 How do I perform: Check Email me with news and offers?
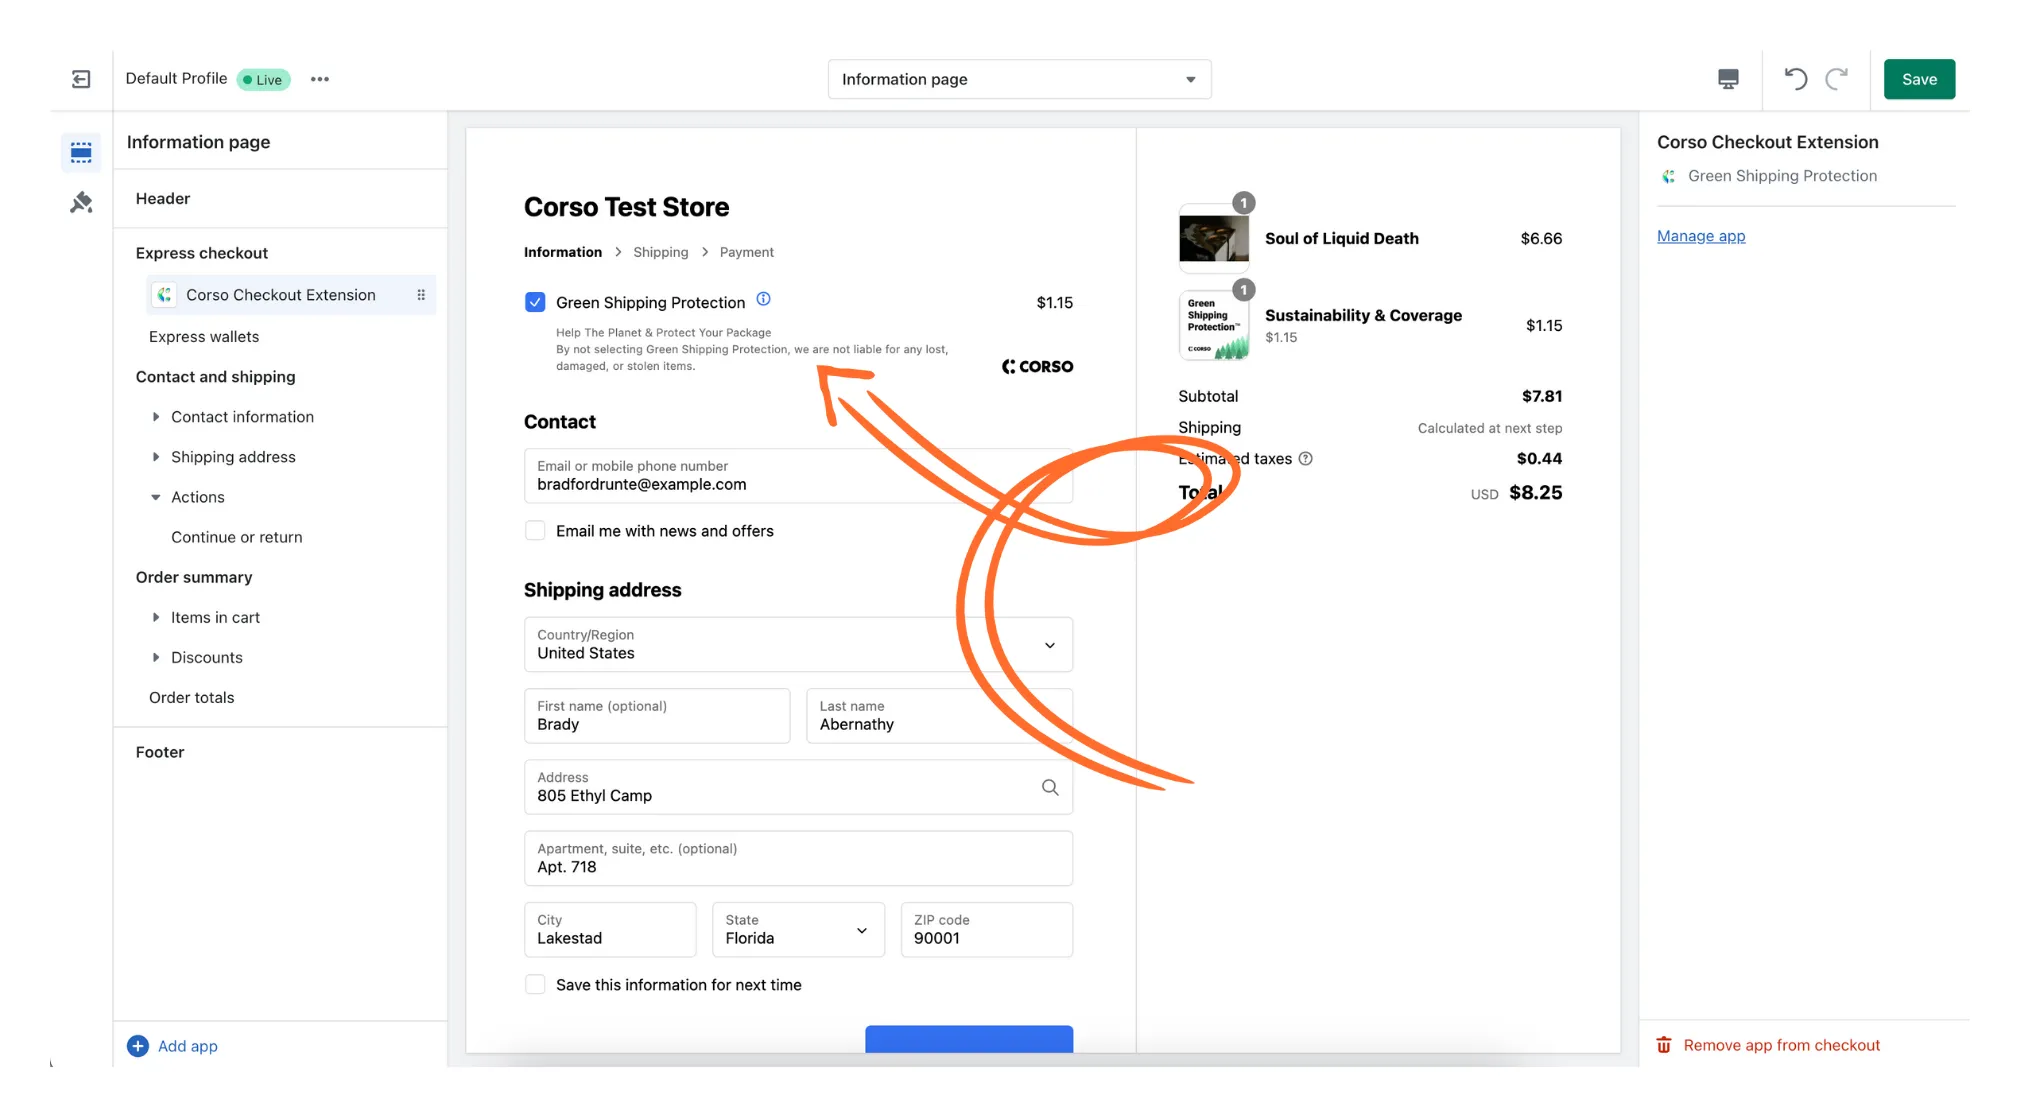tap(535, 531)
